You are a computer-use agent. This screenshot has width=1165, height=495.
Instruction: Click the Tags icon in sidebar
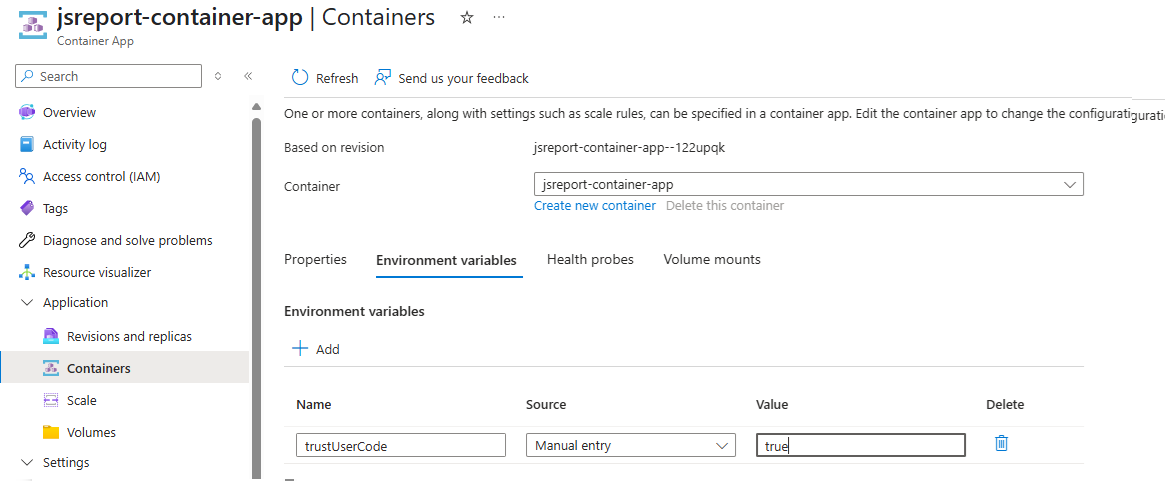pos(27,208)
